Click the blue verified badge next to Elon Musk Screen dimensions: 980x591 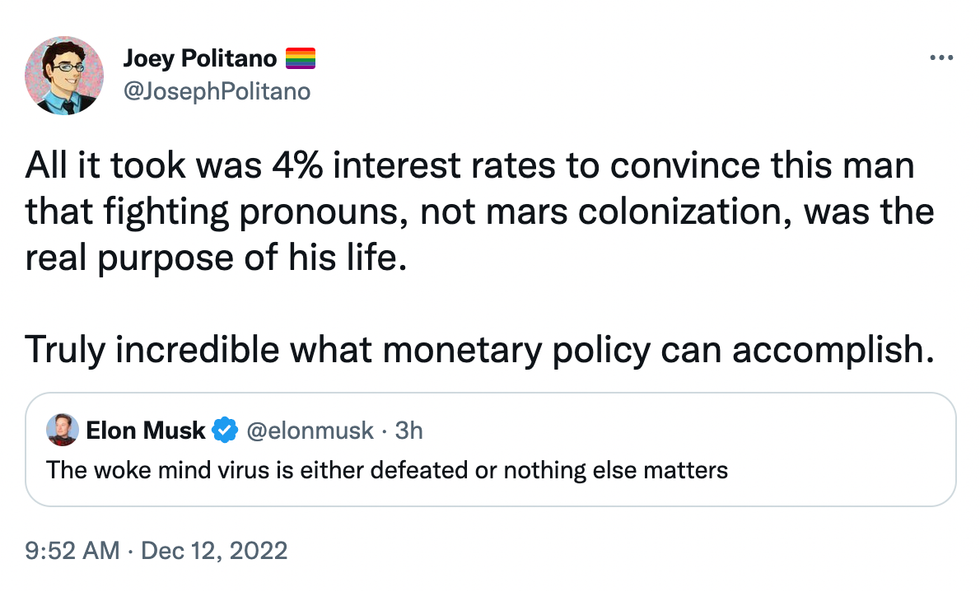click(x=226, y=431)
